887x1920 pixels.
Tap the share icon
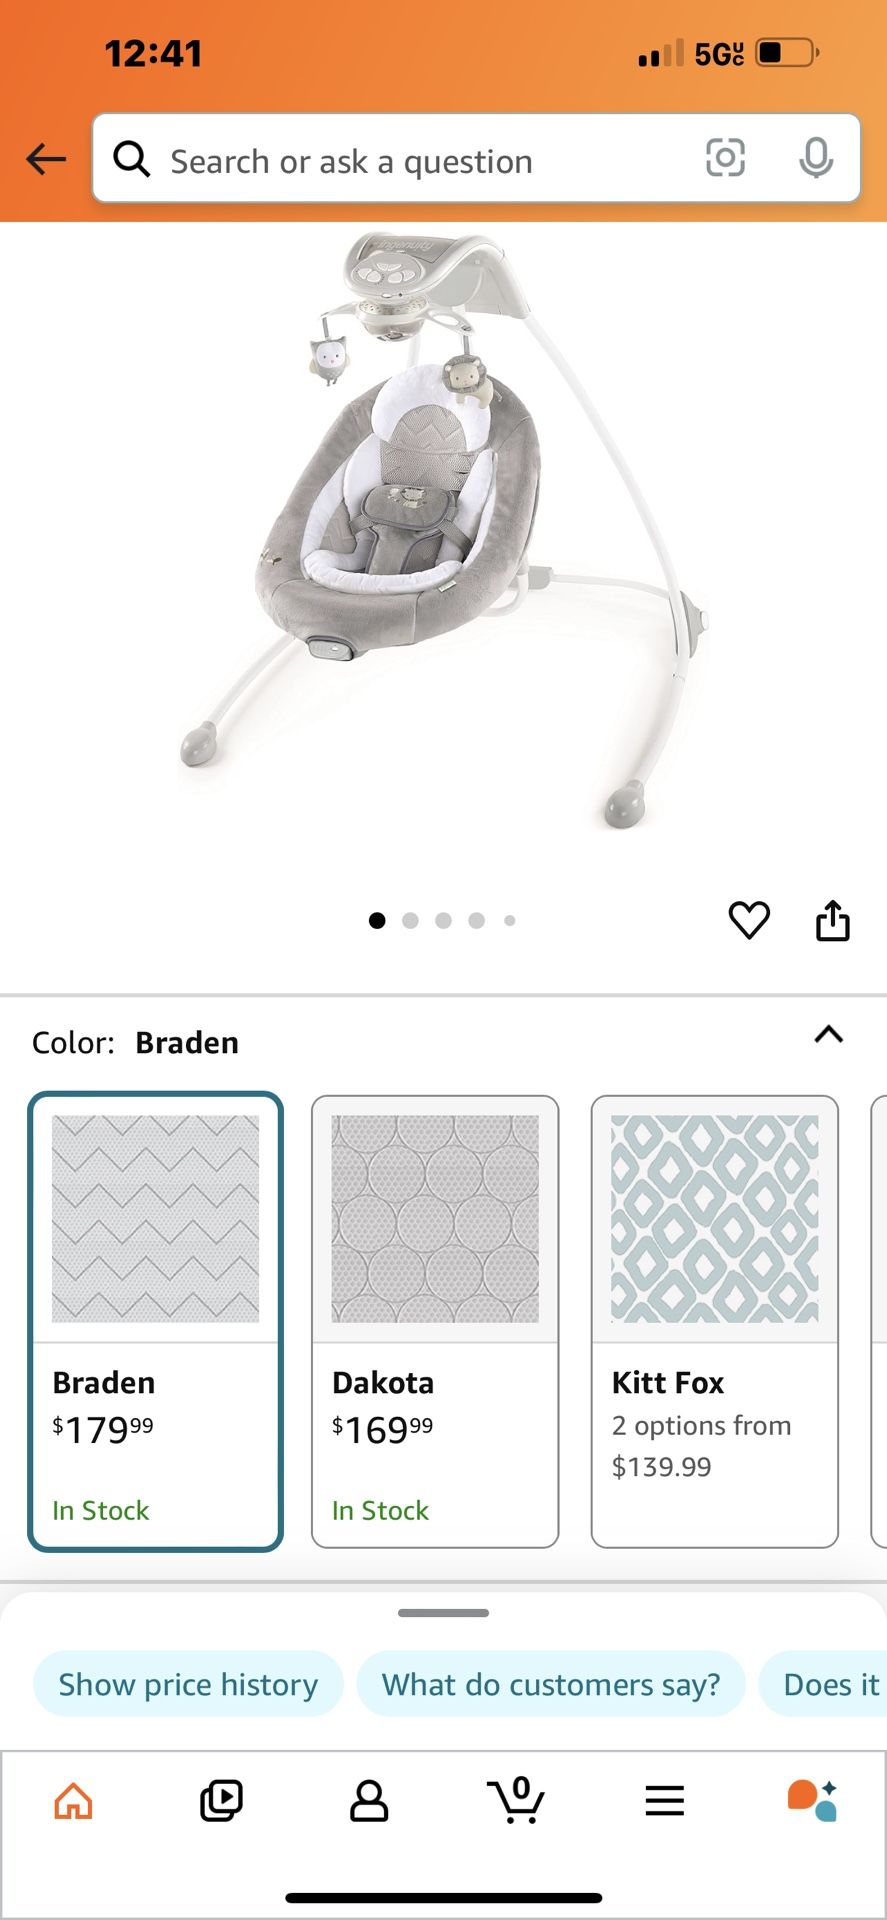click(x=832, y=920)
